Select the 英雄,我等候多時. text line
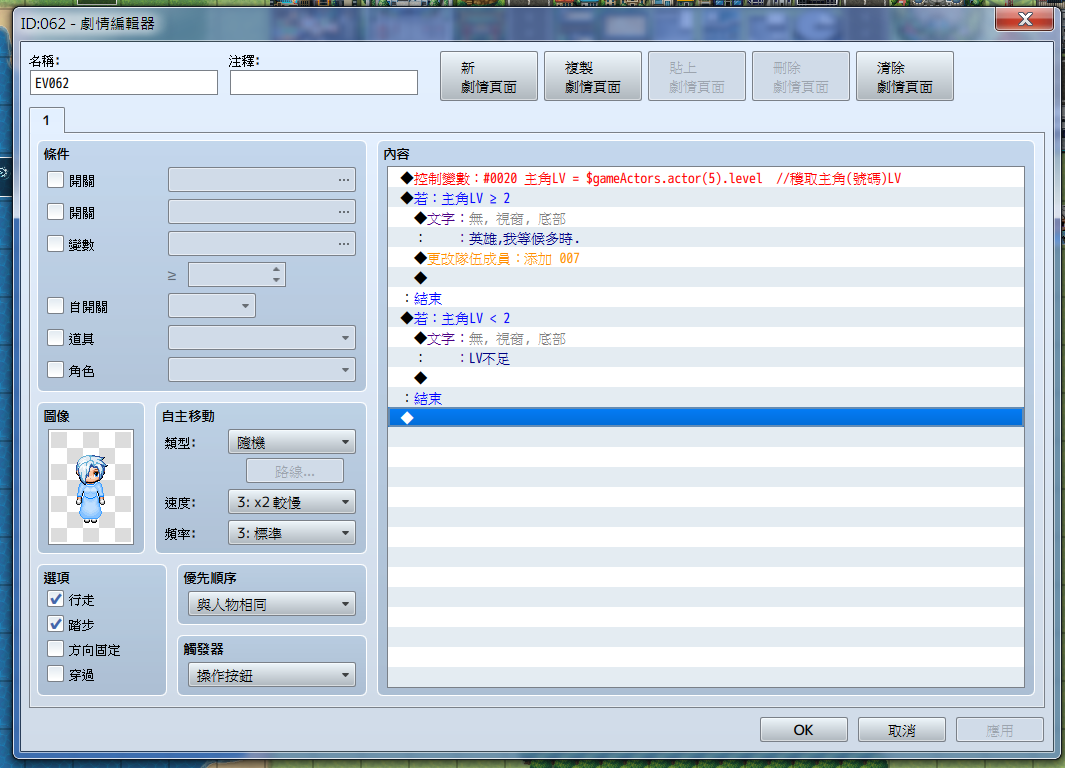 [x=706, y=238]
